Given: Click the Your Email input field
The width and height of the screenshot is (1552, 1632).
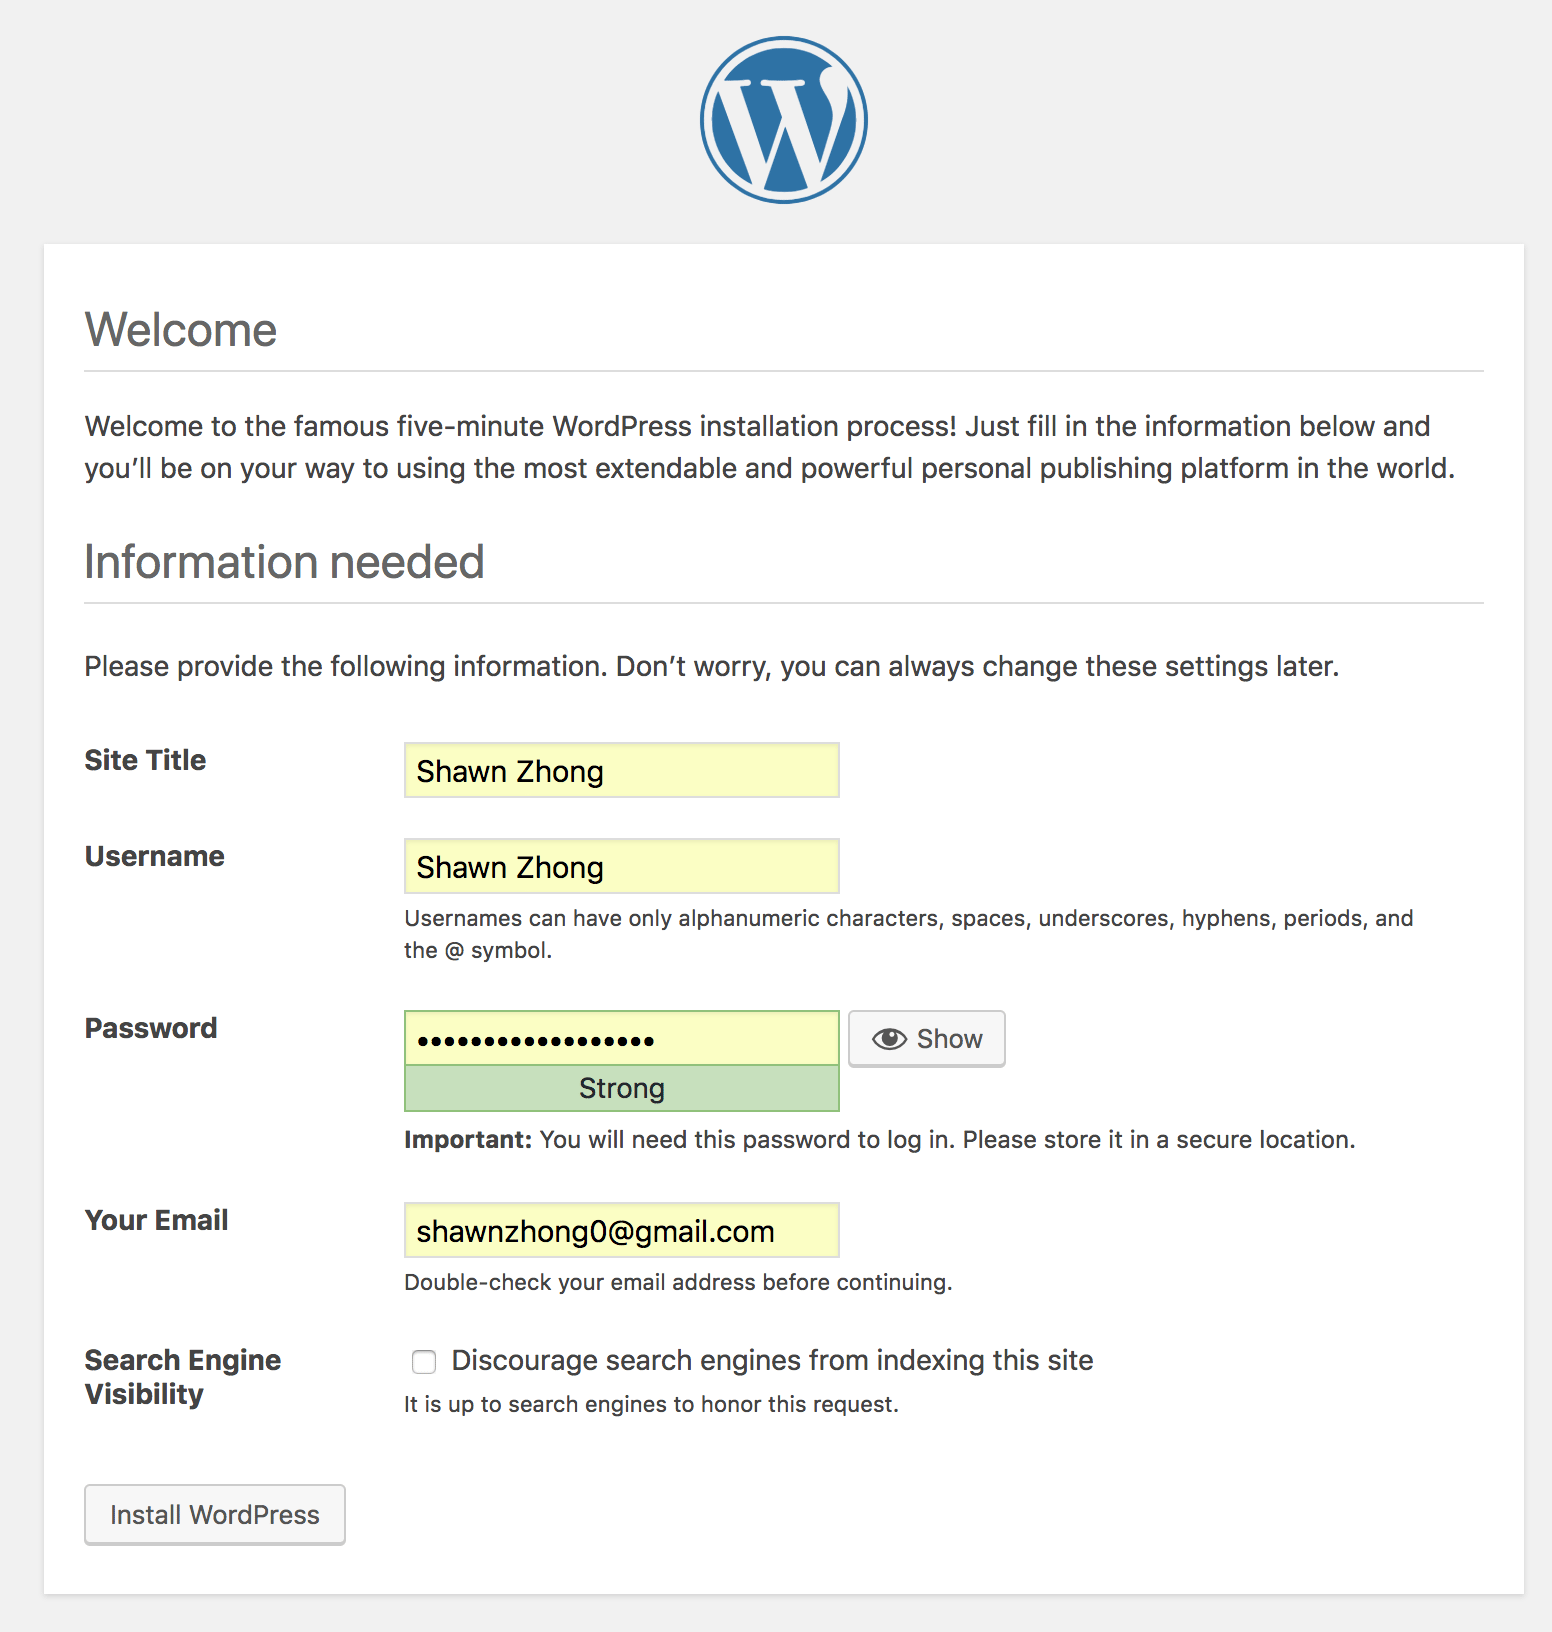Looking at the screenshot, I should [x=621, y=1231].
